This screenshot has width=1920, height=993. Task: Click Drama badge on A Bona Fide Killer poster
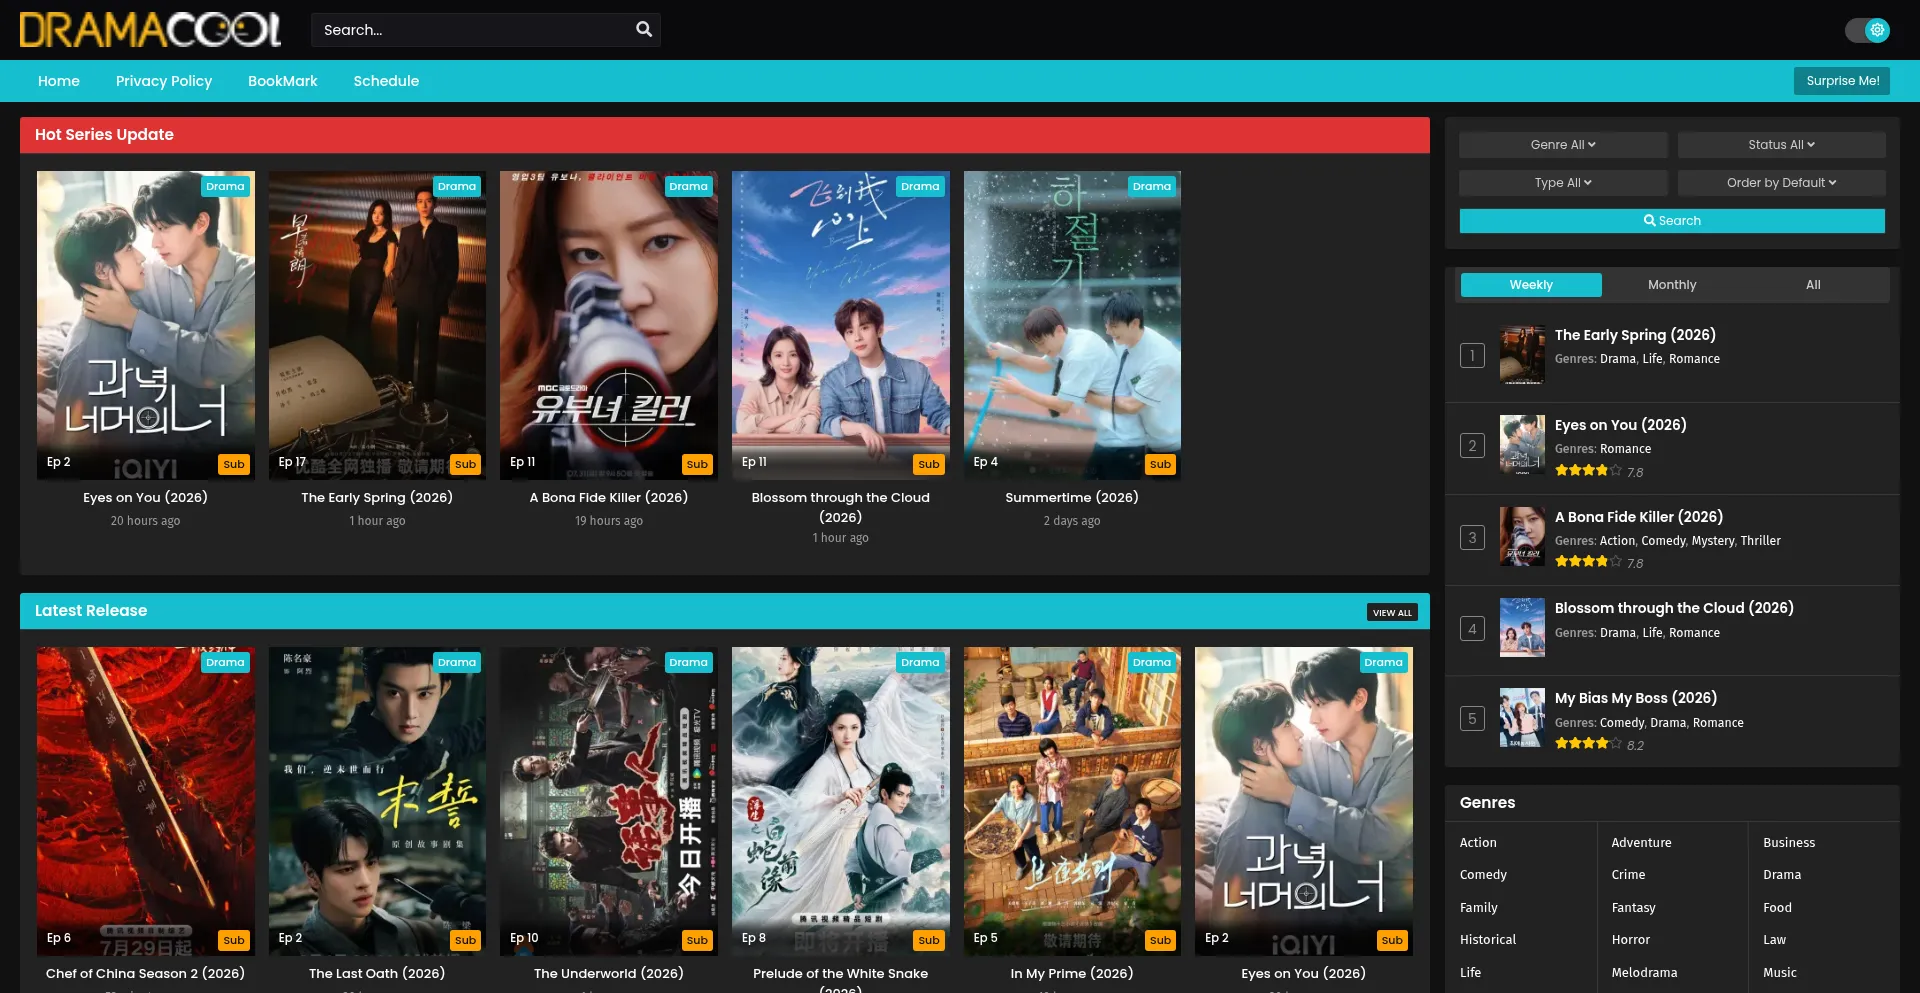(688, 186)
